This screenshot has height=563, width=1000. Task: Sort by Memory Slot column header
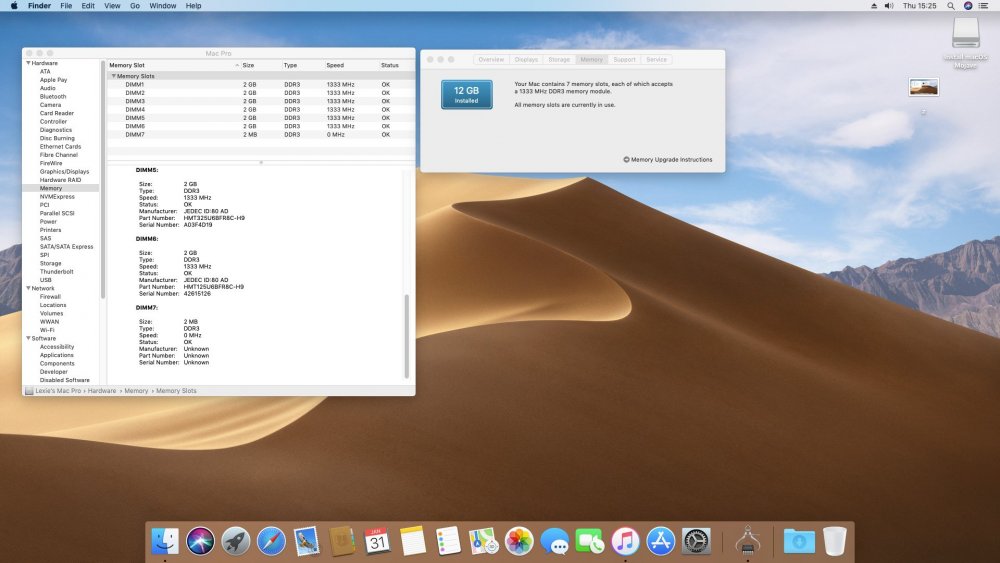173,65
